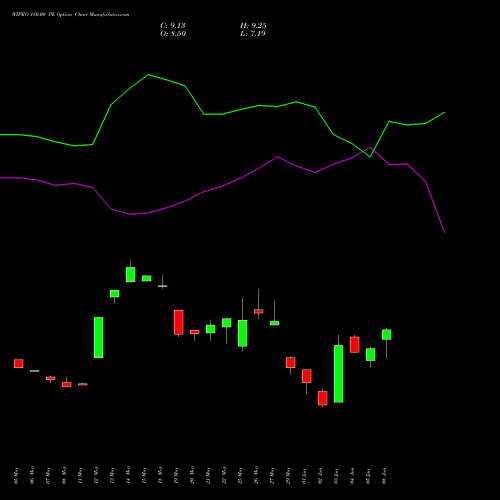500x500 pixels.
Task: Click the '03 Jun' date label
Action: tap(337, 476)
